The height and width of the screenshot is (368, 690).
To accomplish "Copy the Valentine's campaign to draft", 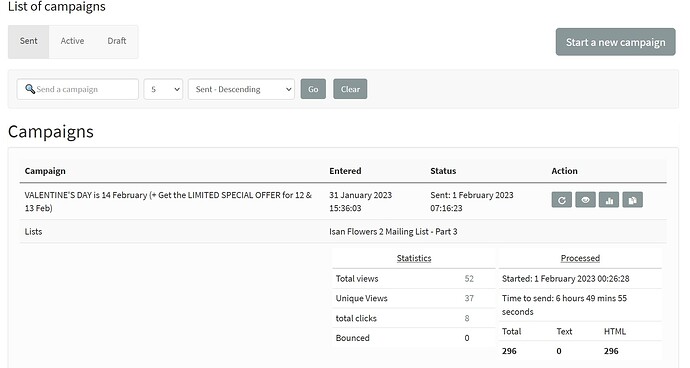I will (x=633, y=200).
